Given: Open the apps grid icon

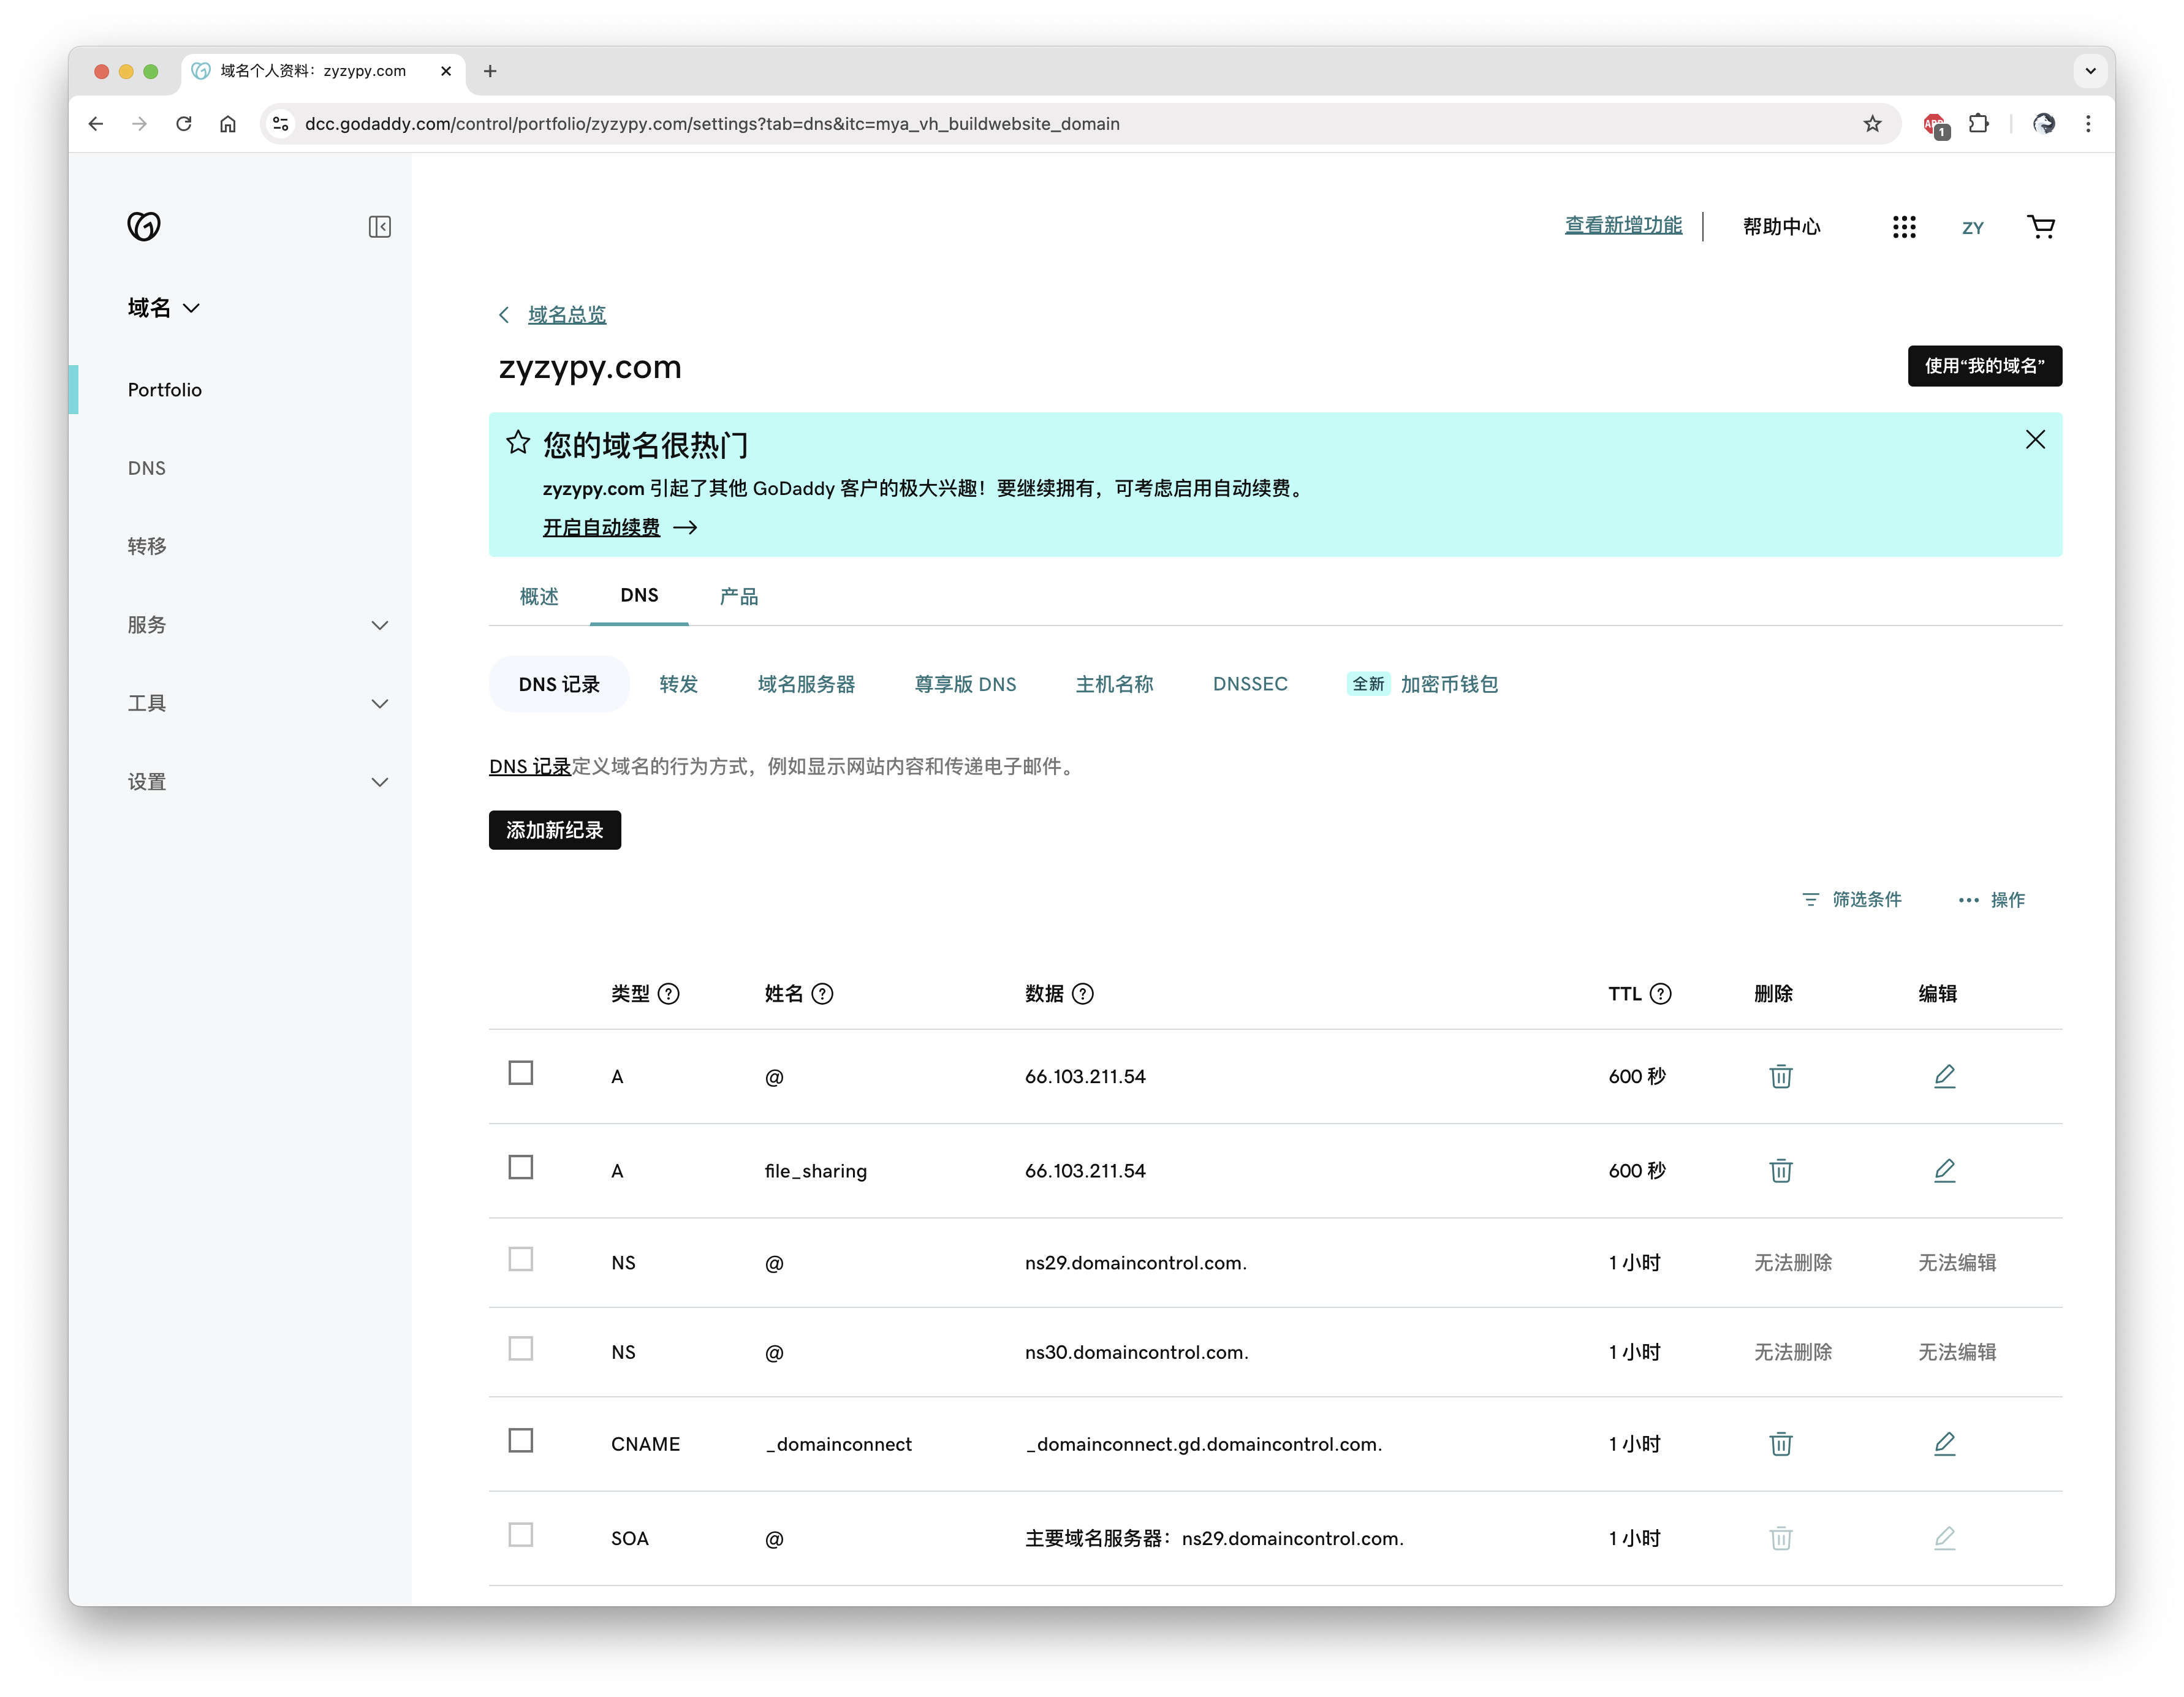Looking at the screenshot, I should click(1903, 227).
